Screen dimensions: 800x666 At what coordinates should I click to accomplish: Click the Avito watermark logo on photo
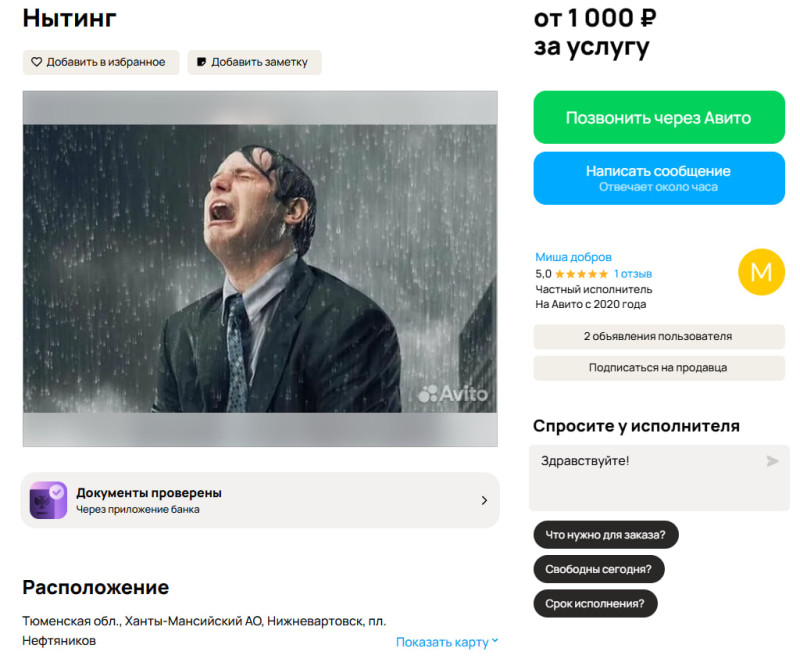click(x=453, y=393)
